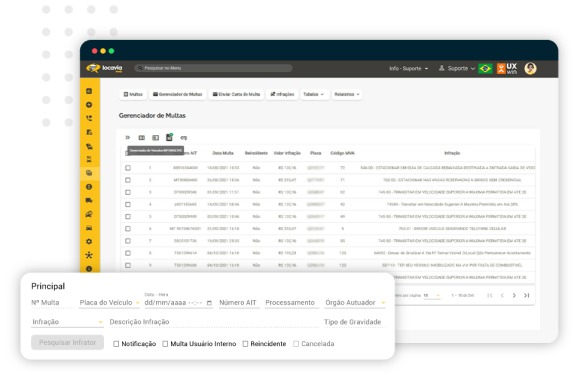Open the Tabelas menu
580x375 pixels.
point(314,94)
